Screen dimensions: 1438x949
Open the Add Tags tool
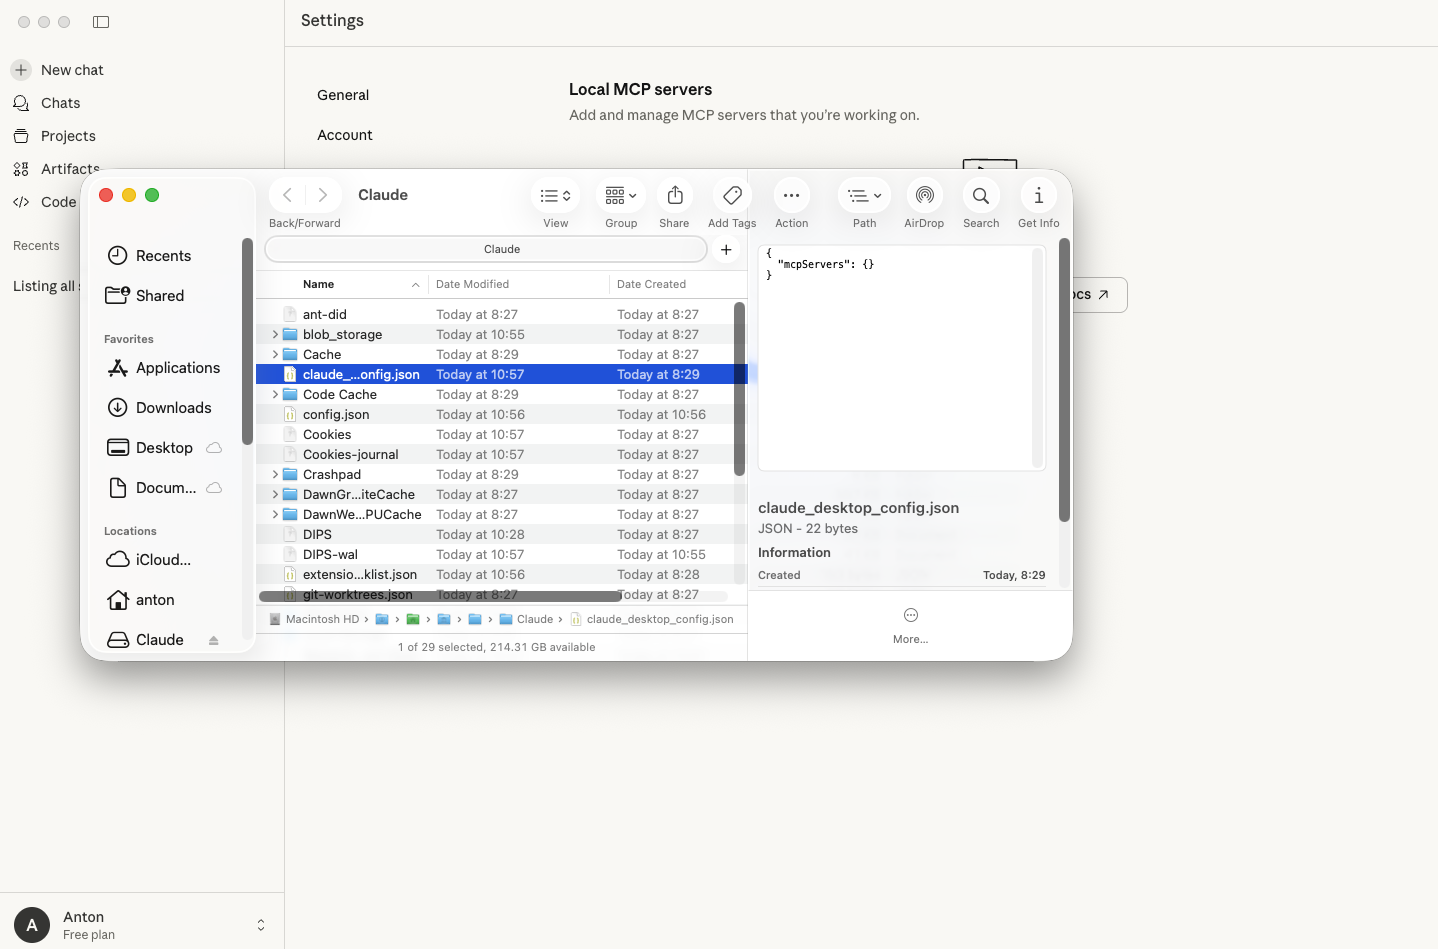coord(732,196)
